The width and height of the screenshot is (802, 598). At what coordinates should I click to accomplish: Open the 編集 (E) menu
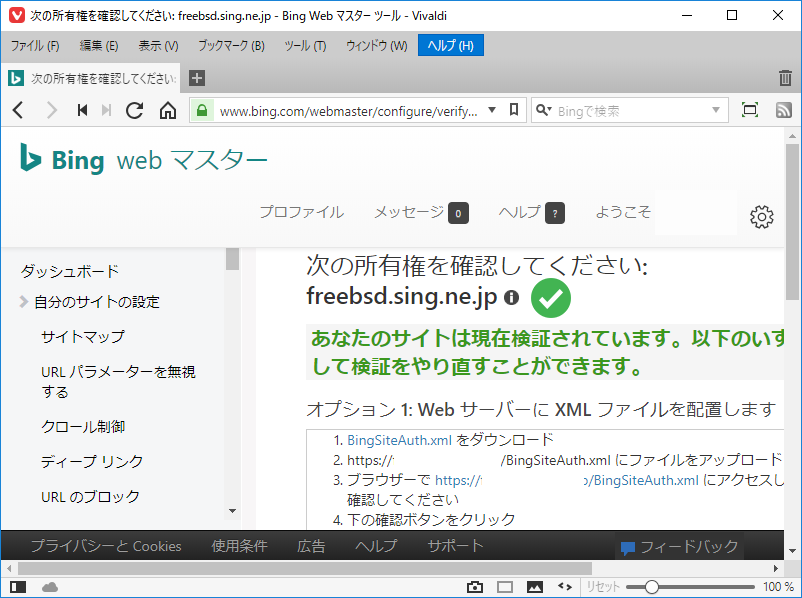99,46
